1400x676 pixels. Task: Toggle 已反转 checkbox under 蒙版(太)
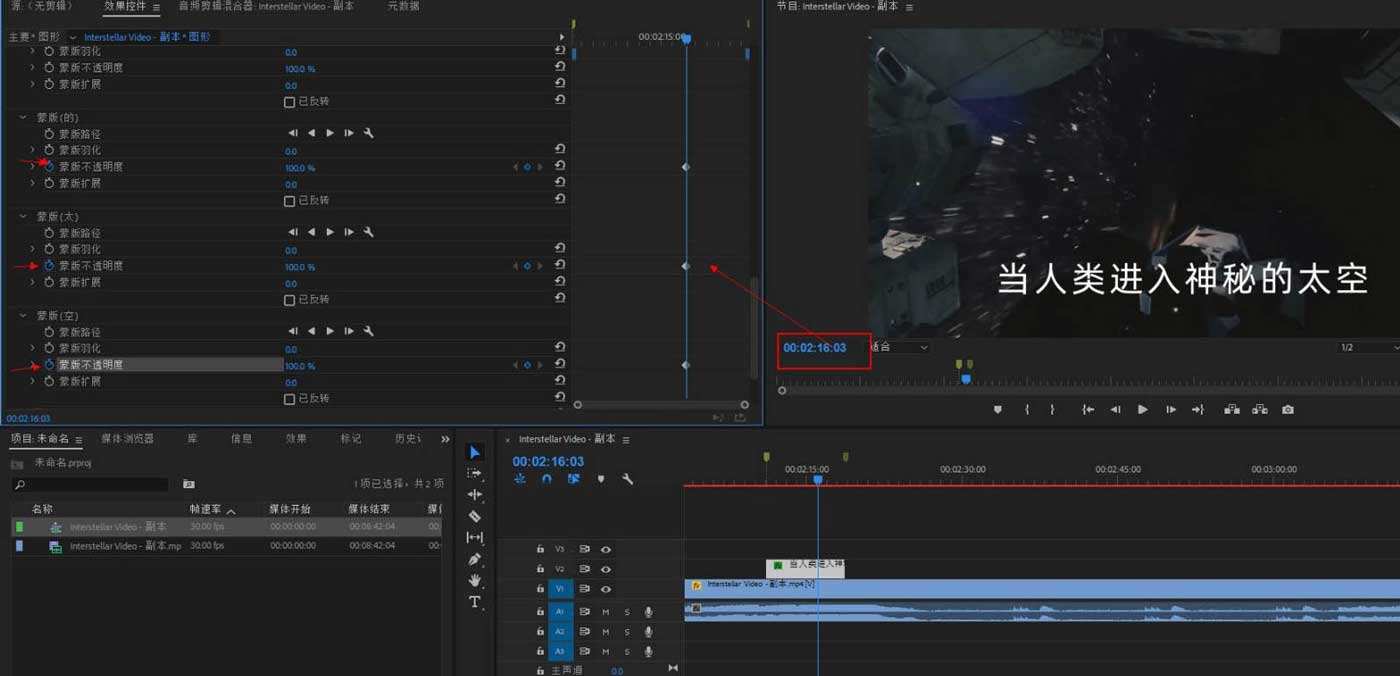(x=290, y=300)
